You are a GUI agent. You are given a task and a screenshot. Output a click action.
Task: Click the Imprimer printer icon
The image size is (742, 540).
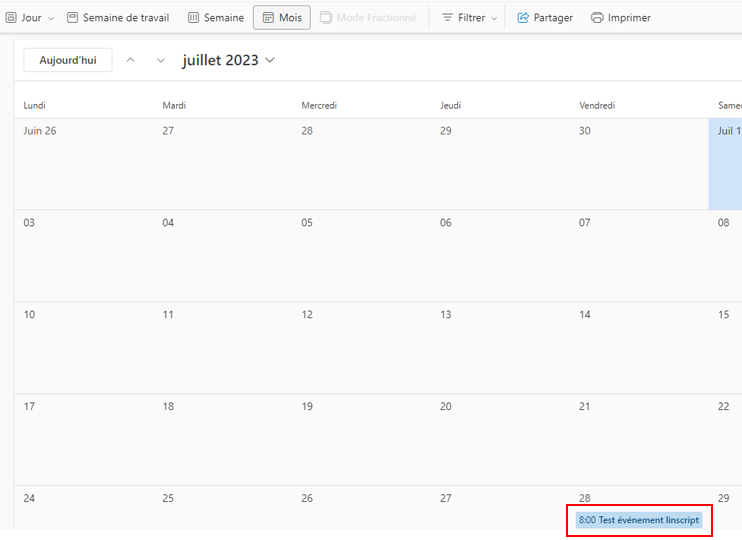(597, 18)
